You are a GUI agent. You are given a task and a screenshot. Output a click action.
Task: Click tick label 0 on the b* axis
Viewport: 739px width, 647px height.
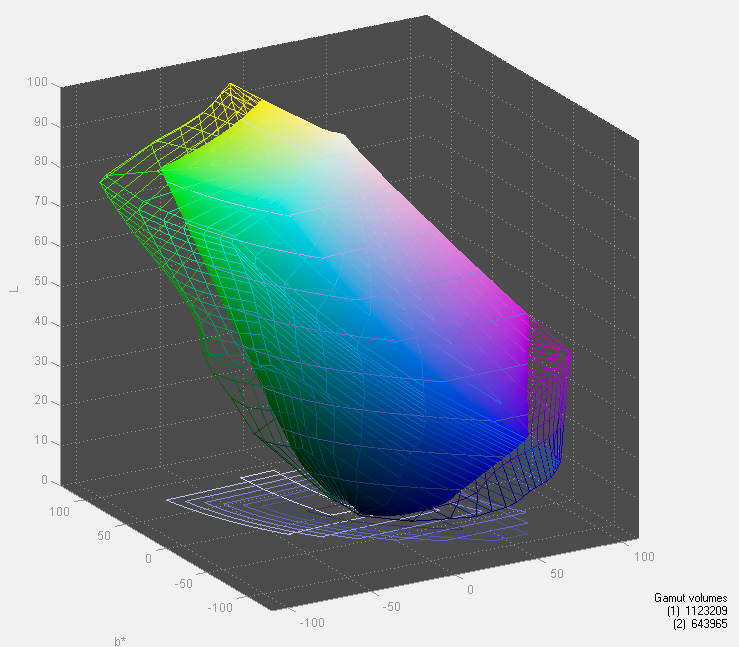[x=148, y=559]
